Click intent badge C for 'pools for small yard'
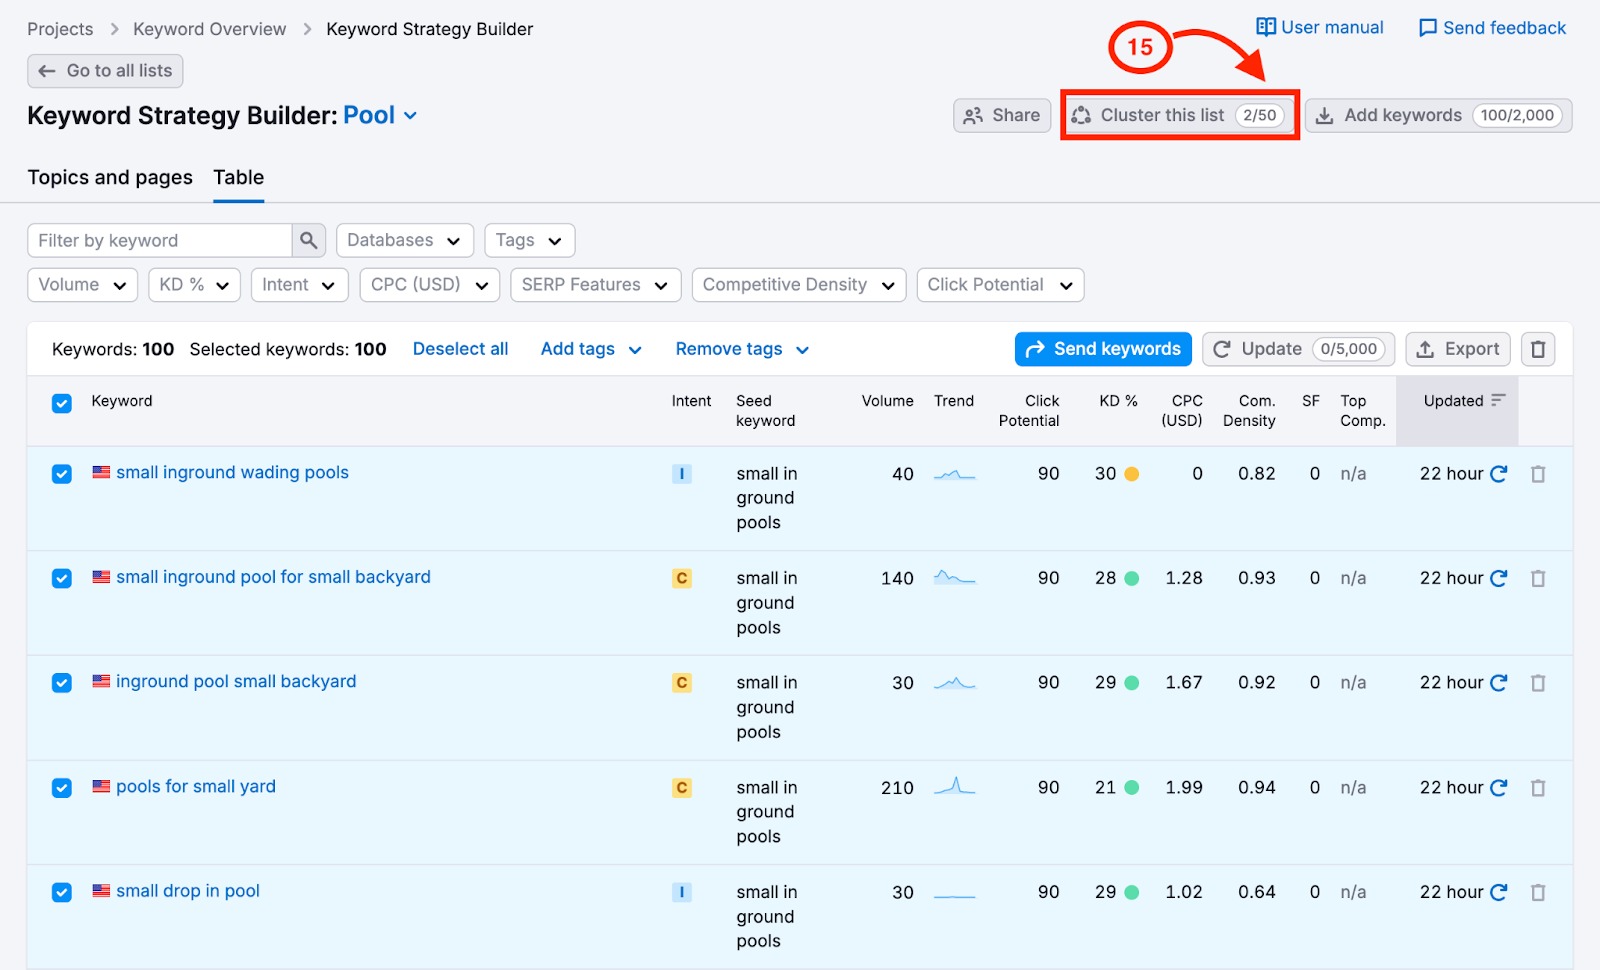This screenshot has height=970, width=1600. tap(682, 788)
